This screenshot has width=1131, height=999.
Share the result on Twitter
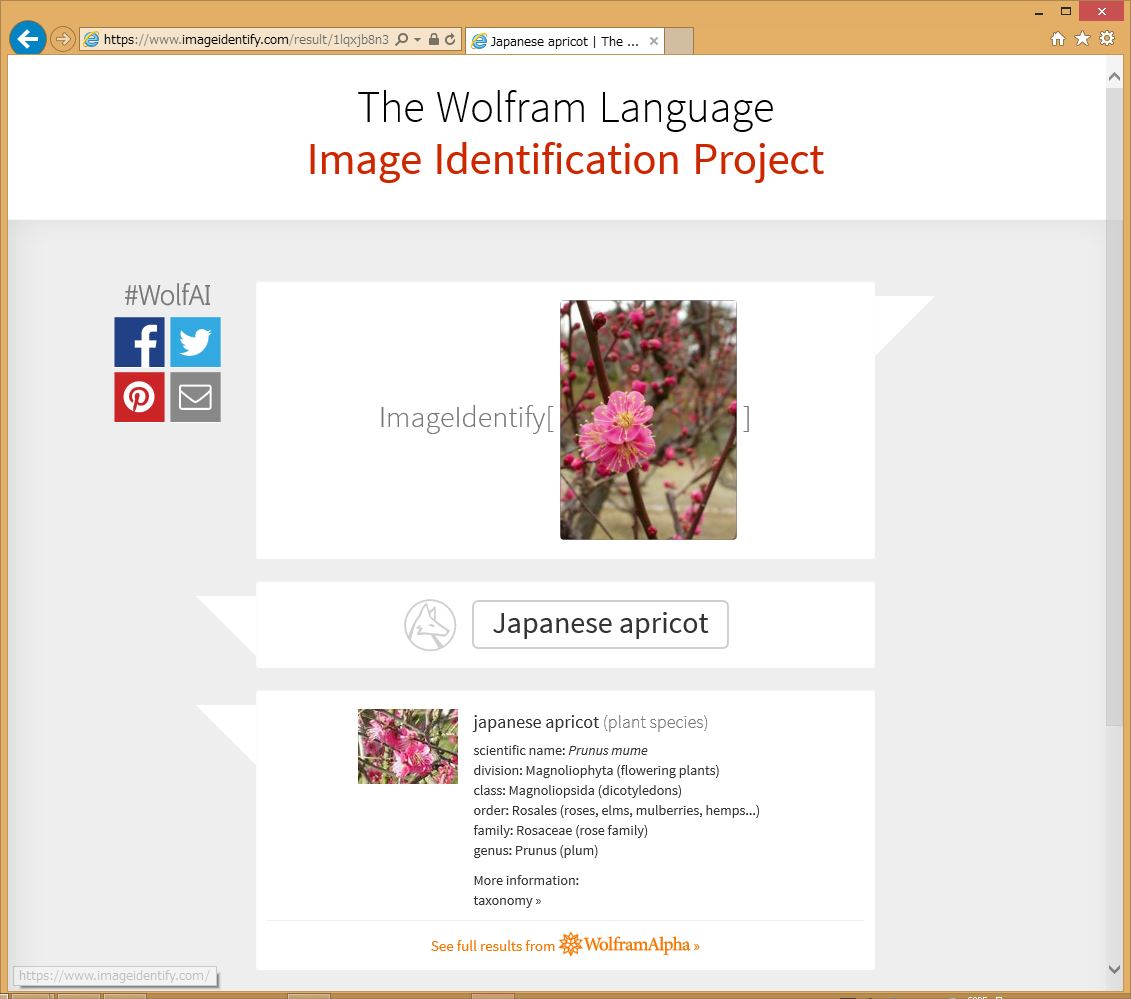tap(195, 342)
